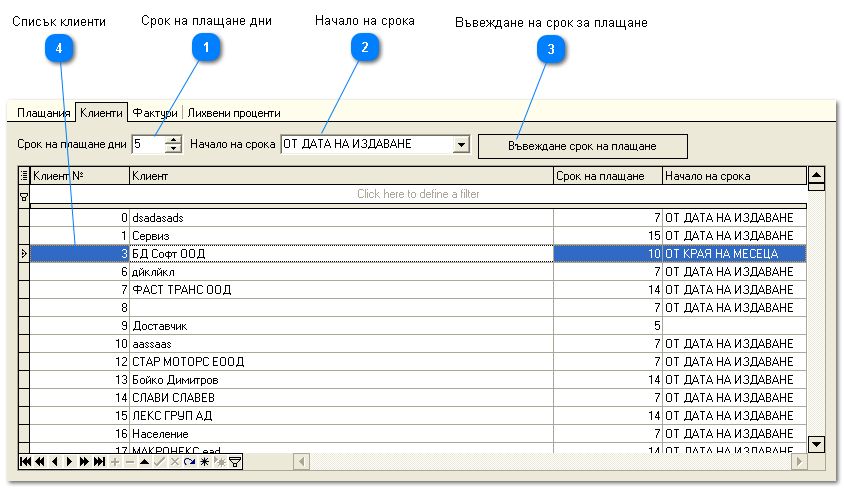The height and width of the screenshot is (489, 844).
Task: Save bookmark with the asterisk icon
Action: pos(205,462)
